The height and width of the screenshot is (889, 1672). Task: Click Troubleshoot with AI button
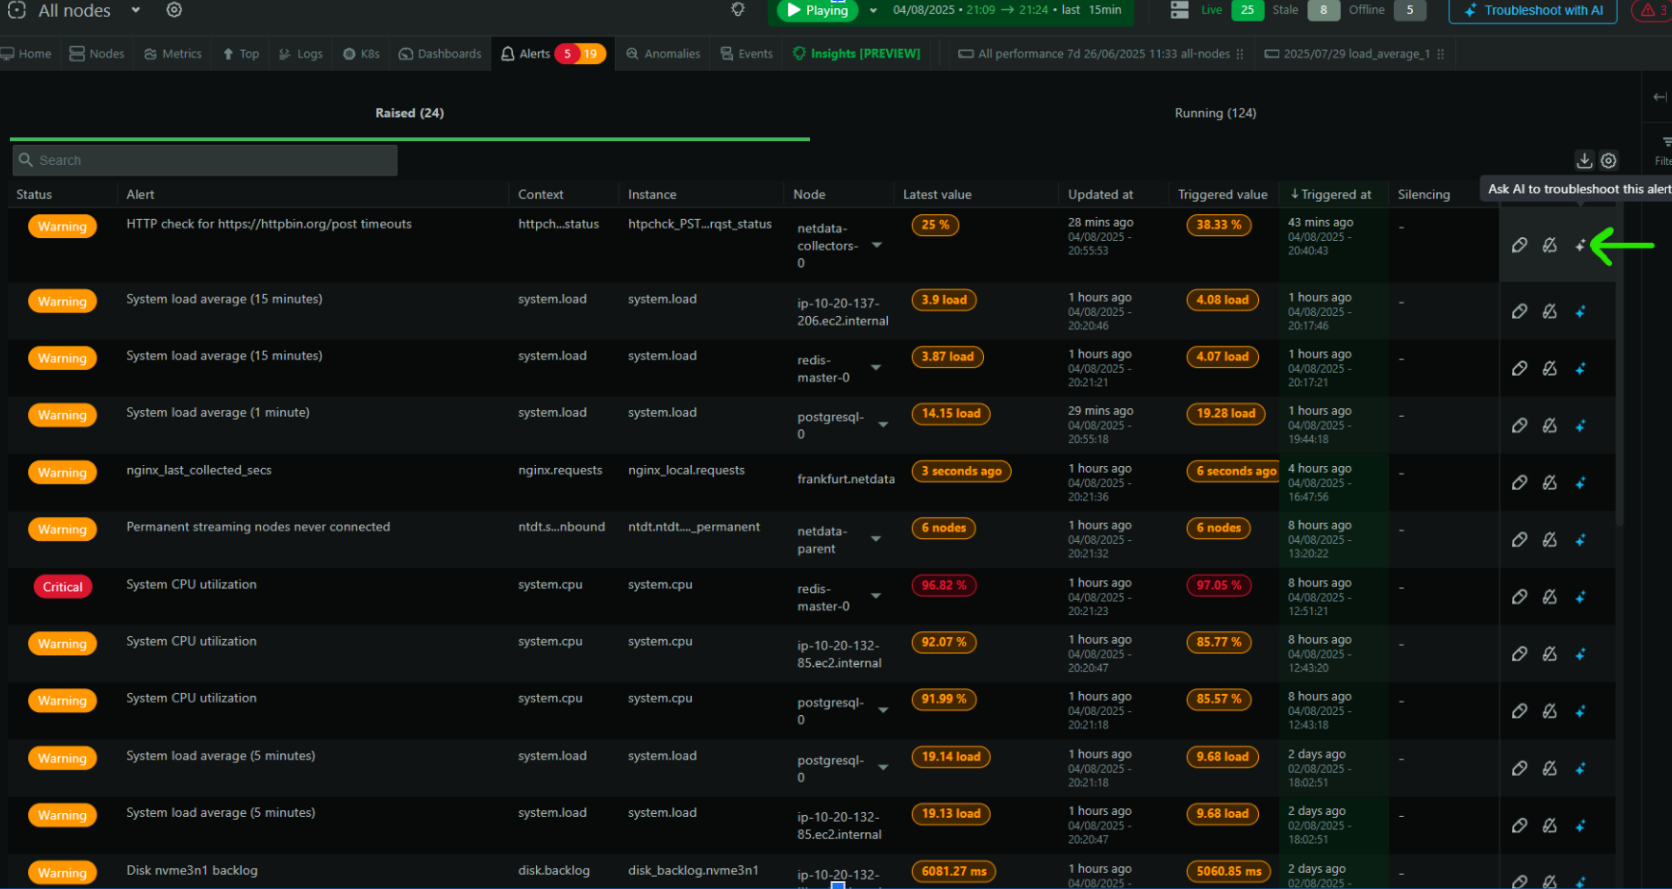coord(1532,11)
